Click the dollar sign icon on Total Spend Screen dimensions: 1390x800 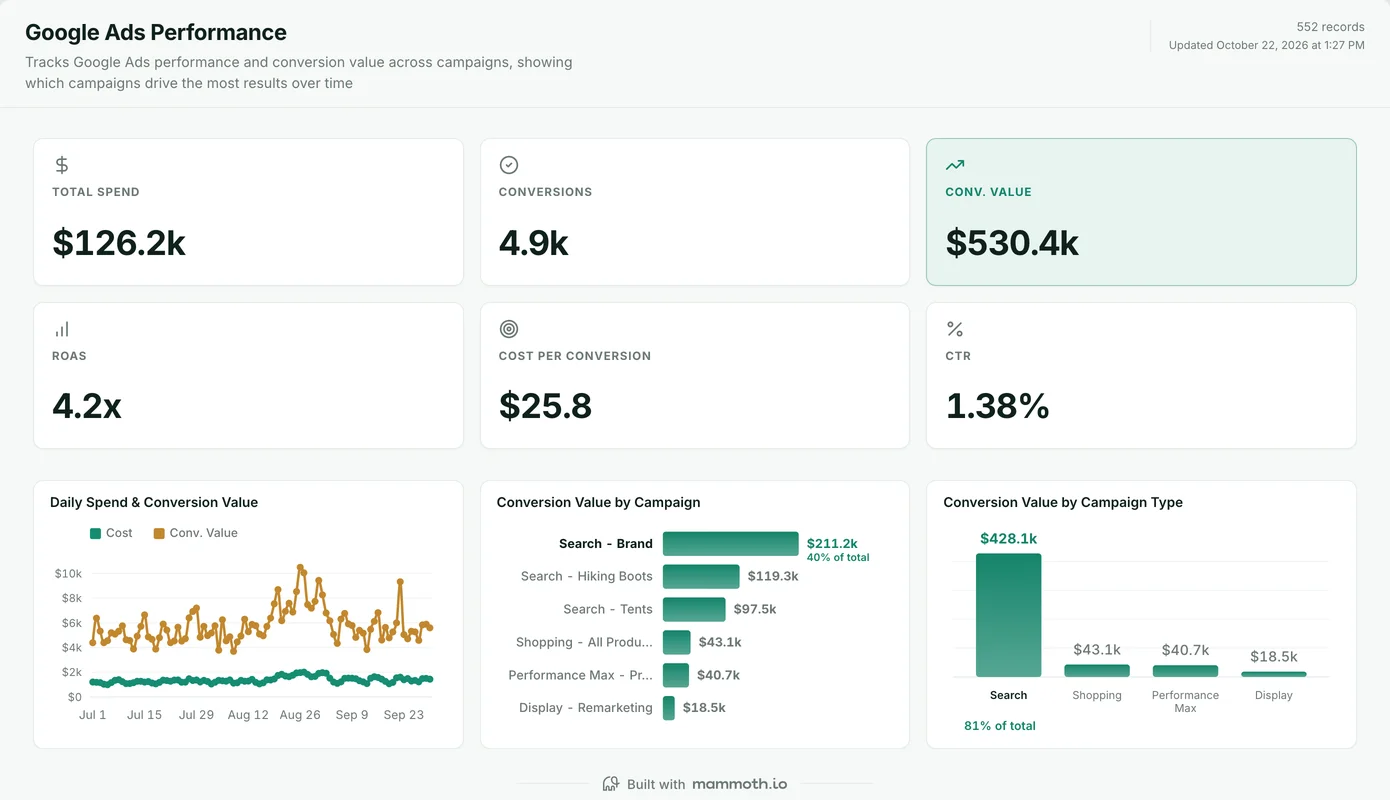(x=62, y=165)
